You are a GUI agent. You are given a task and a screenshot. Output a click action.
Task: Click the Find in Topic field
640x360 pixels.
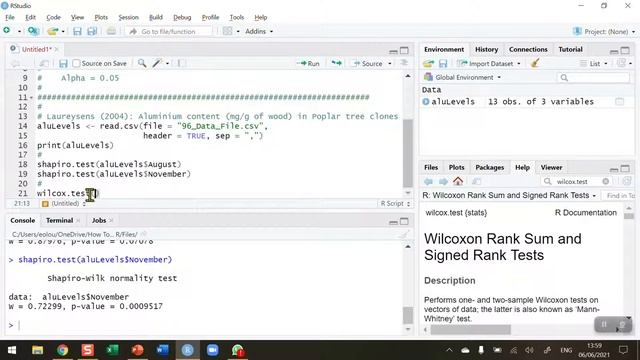[x=618, y=196]
